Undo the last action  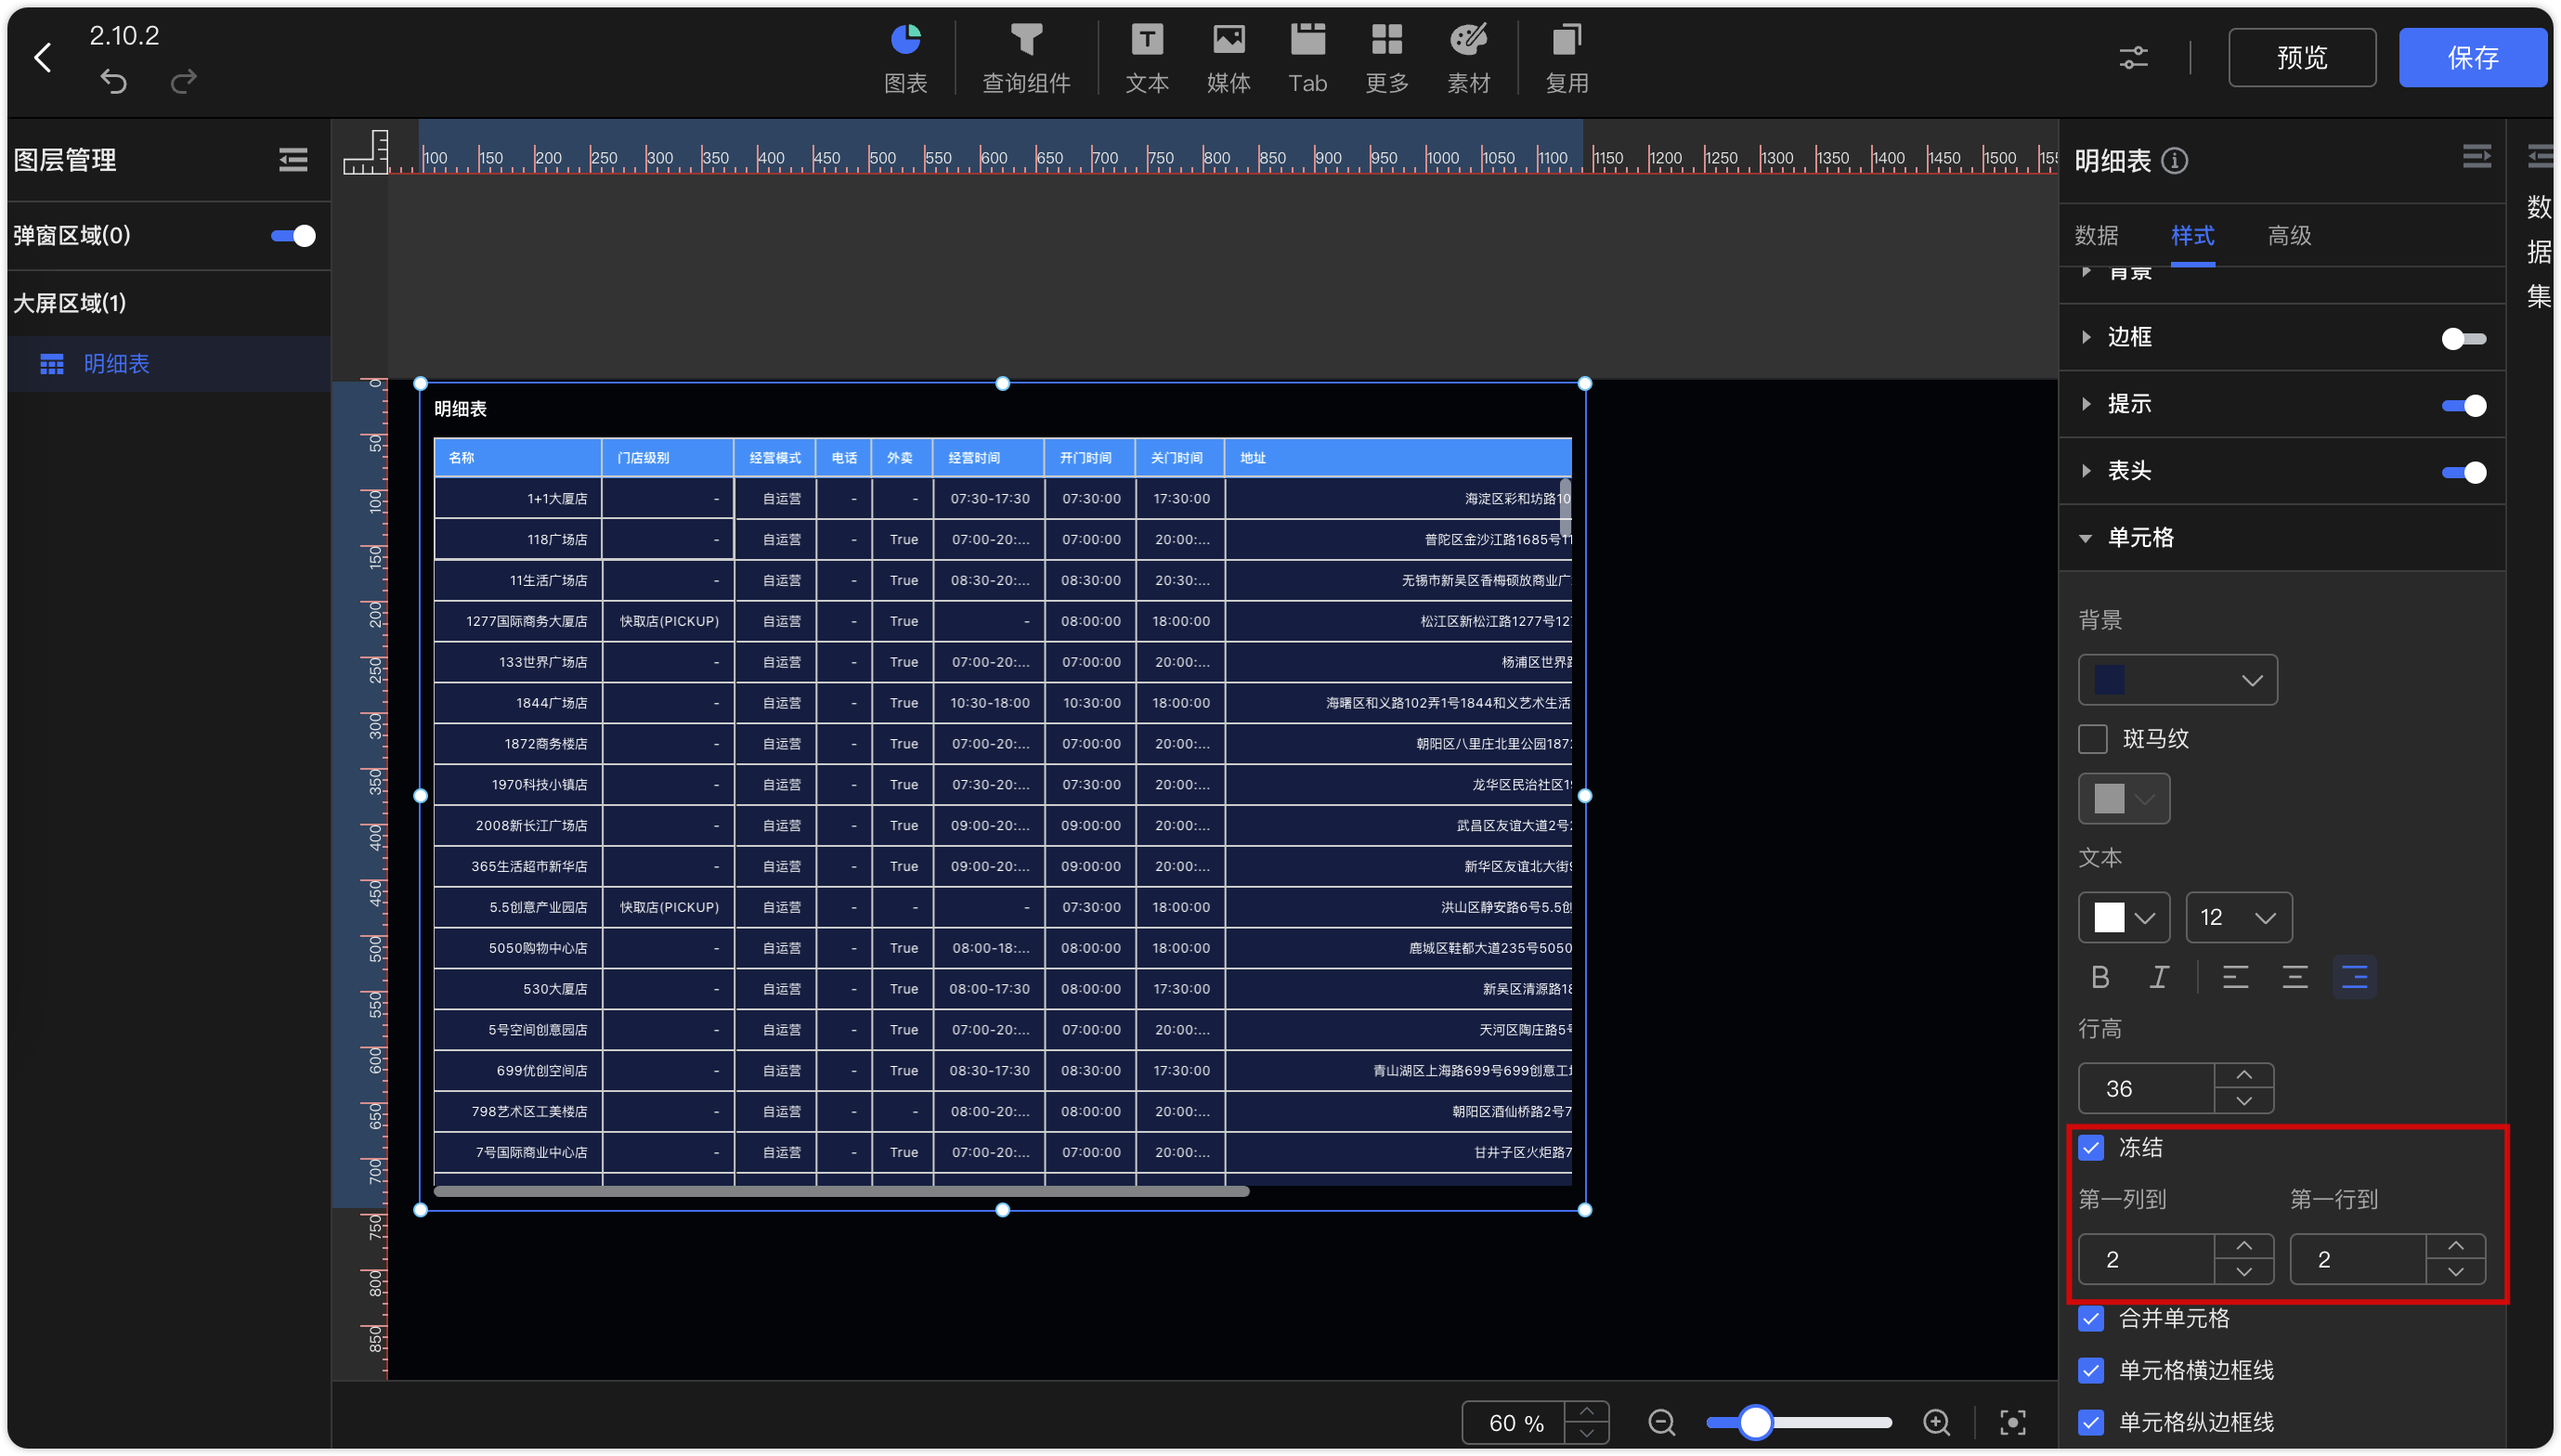[114, 81]
